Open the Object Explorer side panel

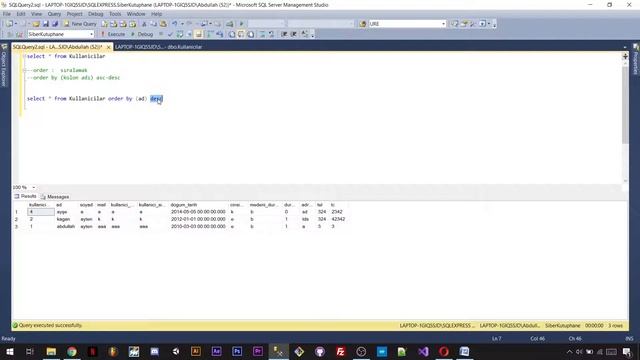4,65
